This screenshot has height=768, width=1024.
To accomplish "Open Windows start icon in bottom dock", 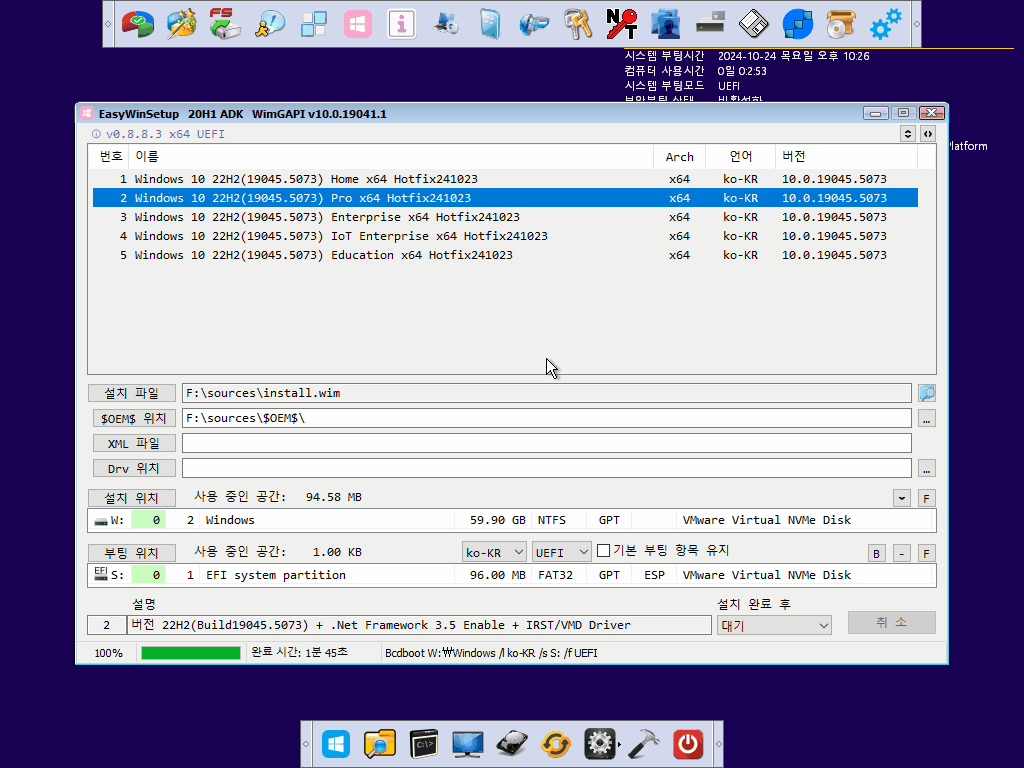I will [x=336, y=744].
